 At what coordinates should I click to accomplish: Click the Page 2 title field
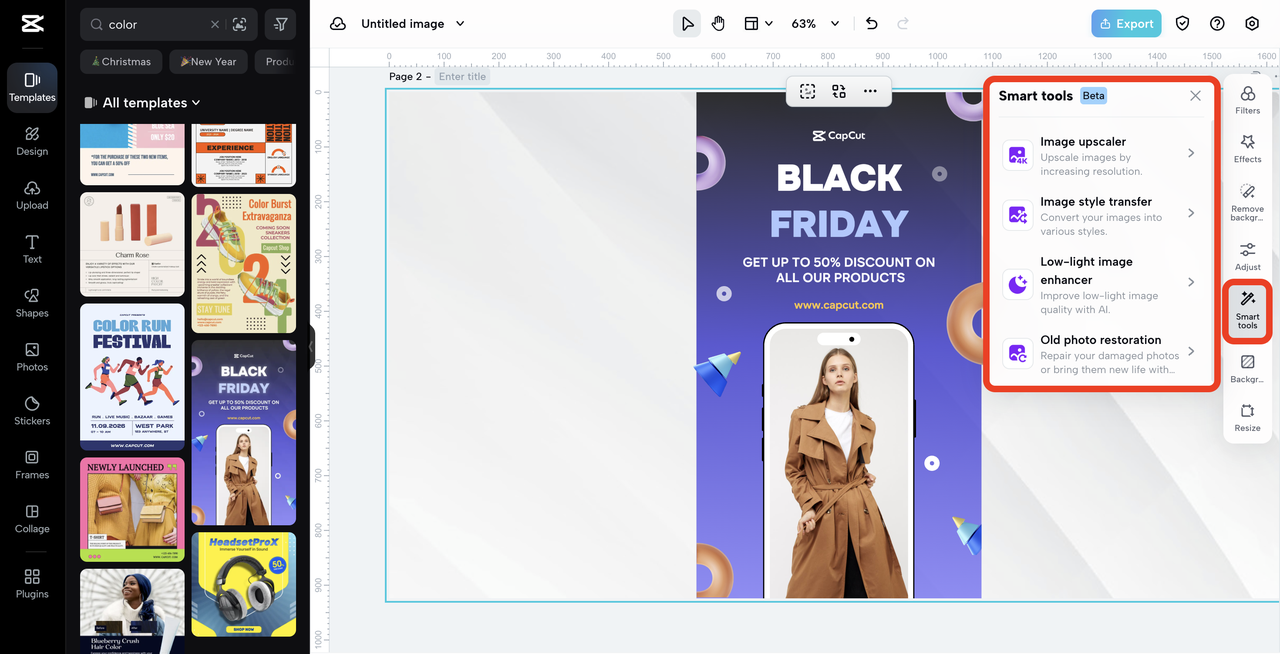pos(463,77)
